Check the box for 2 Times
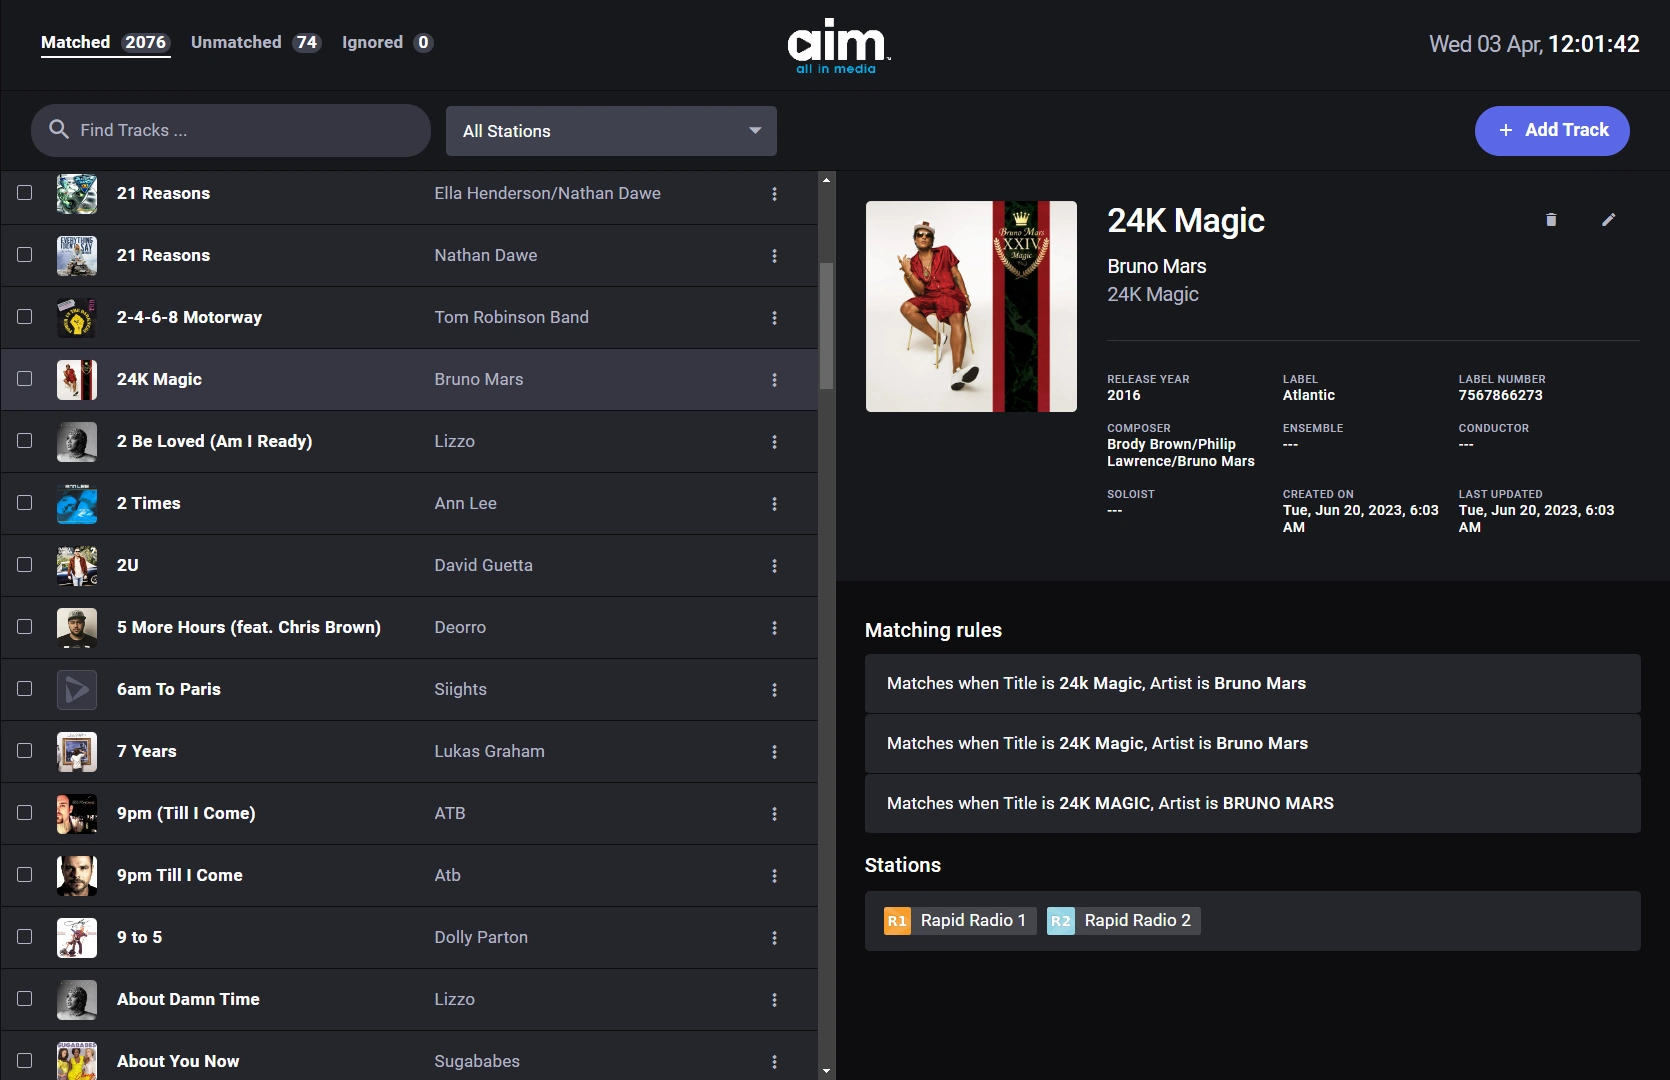Screen dimensions: 1670x1080 [25, 503]
